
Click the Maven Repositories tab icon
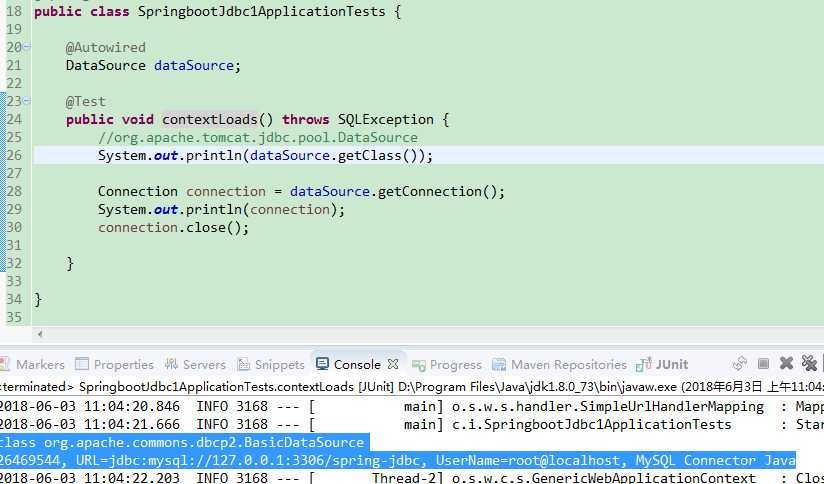tap(499, 364)
